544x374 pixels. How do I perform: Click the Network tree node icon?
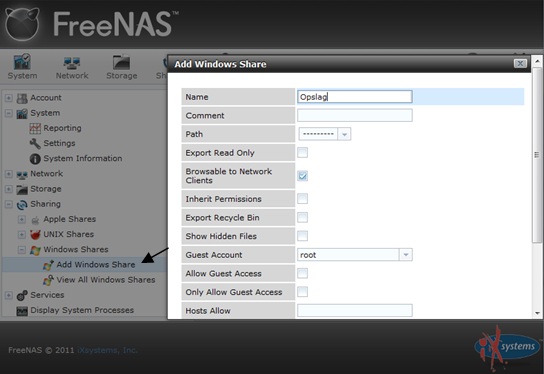(22, 174)
